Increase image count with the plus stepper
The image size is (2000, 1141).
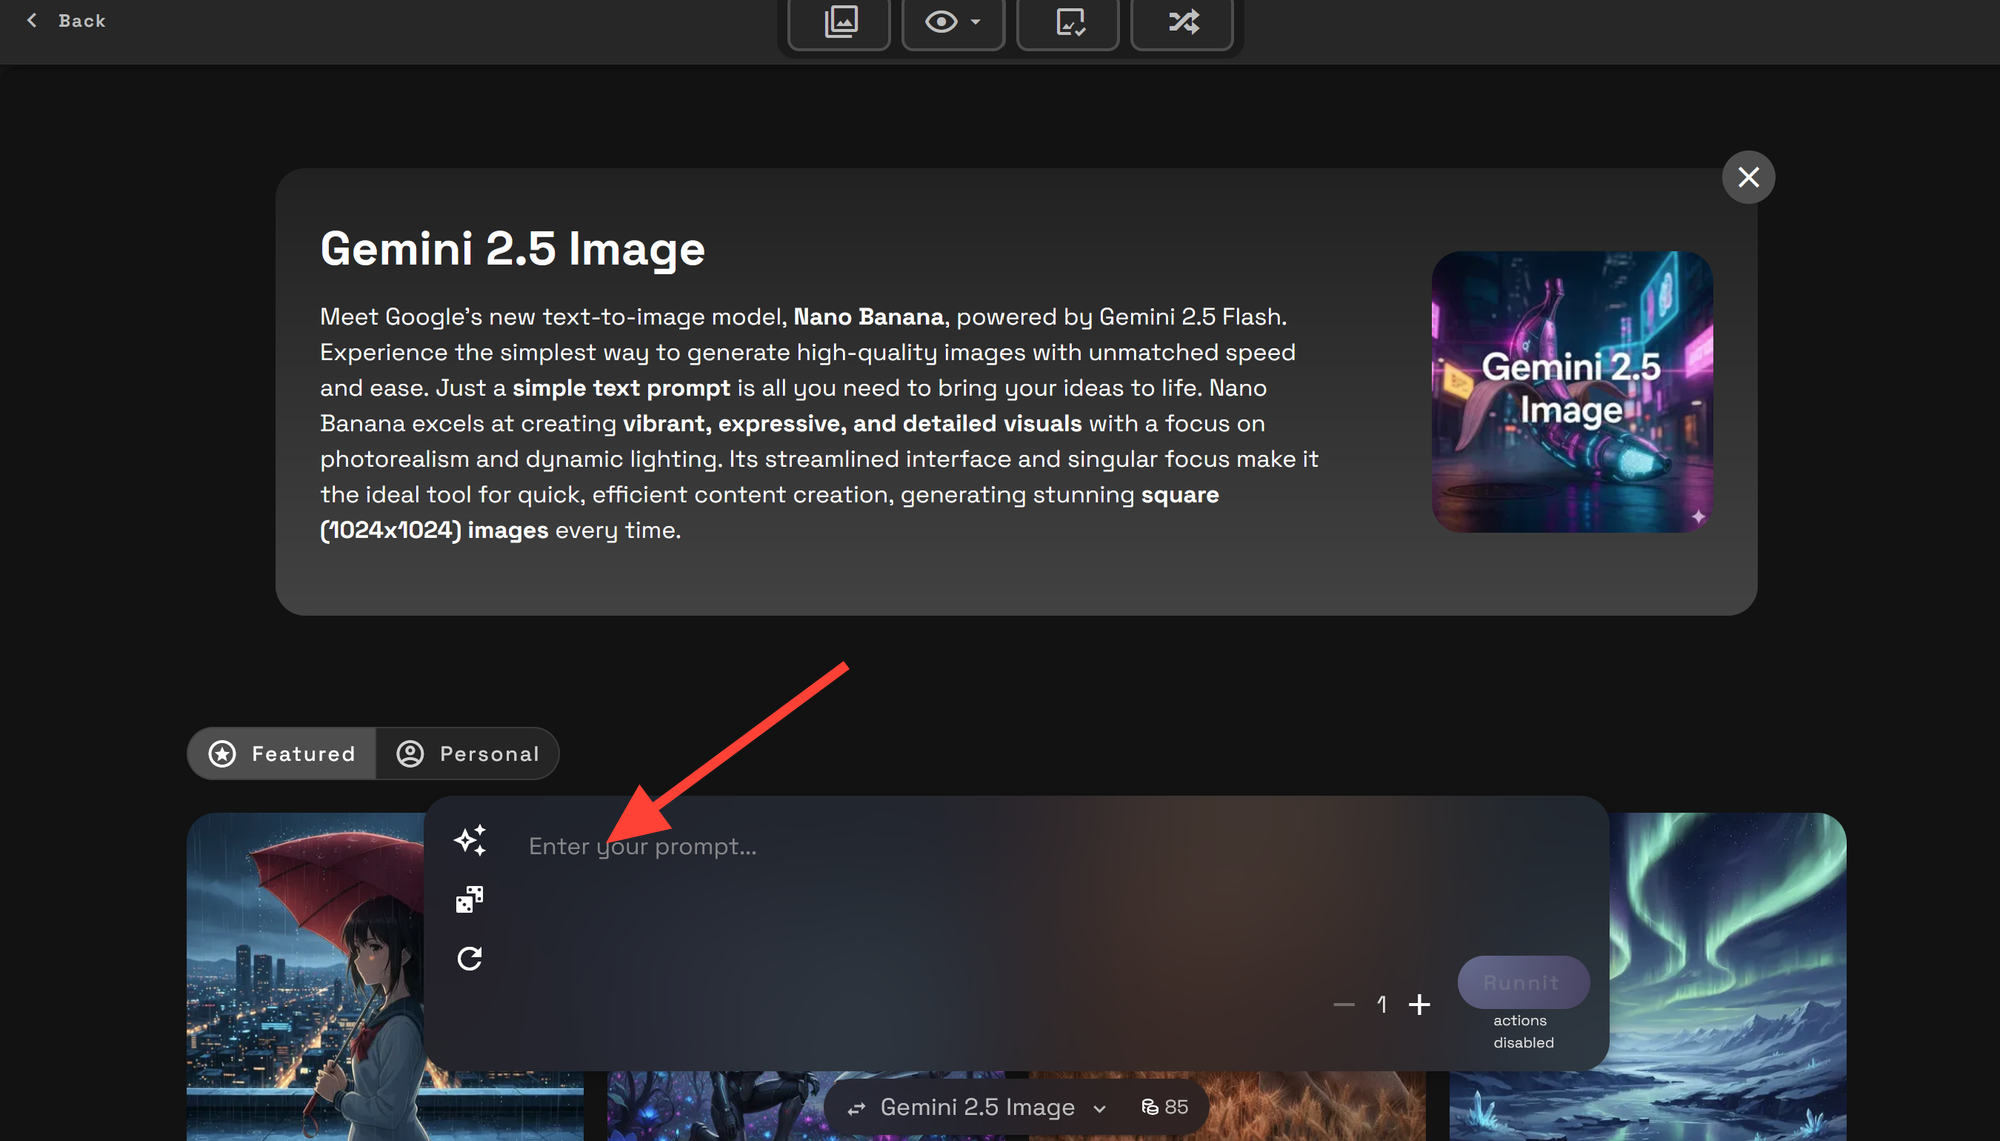coord(1420,1004)
